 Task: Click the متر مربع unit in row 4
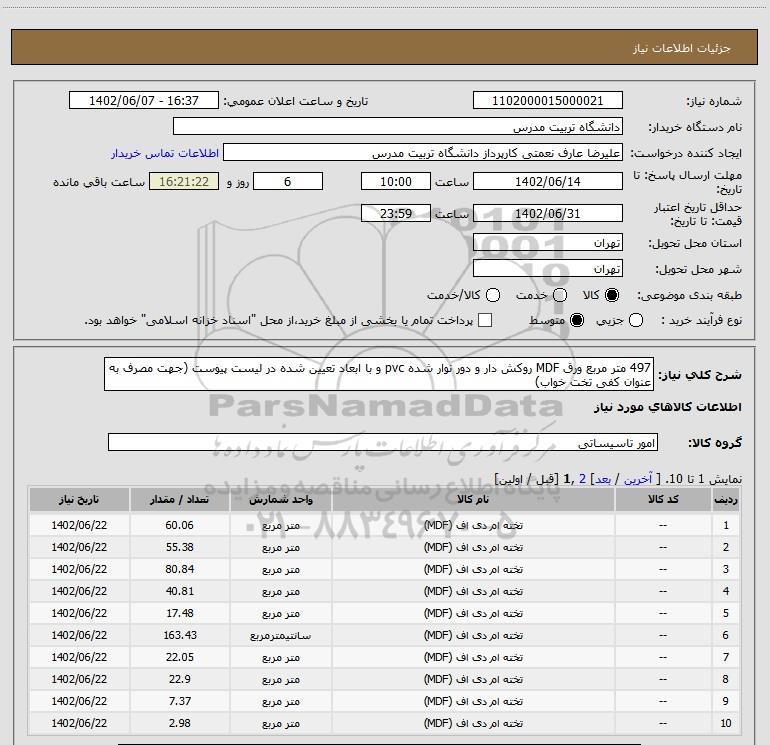(x=281, y=591)
